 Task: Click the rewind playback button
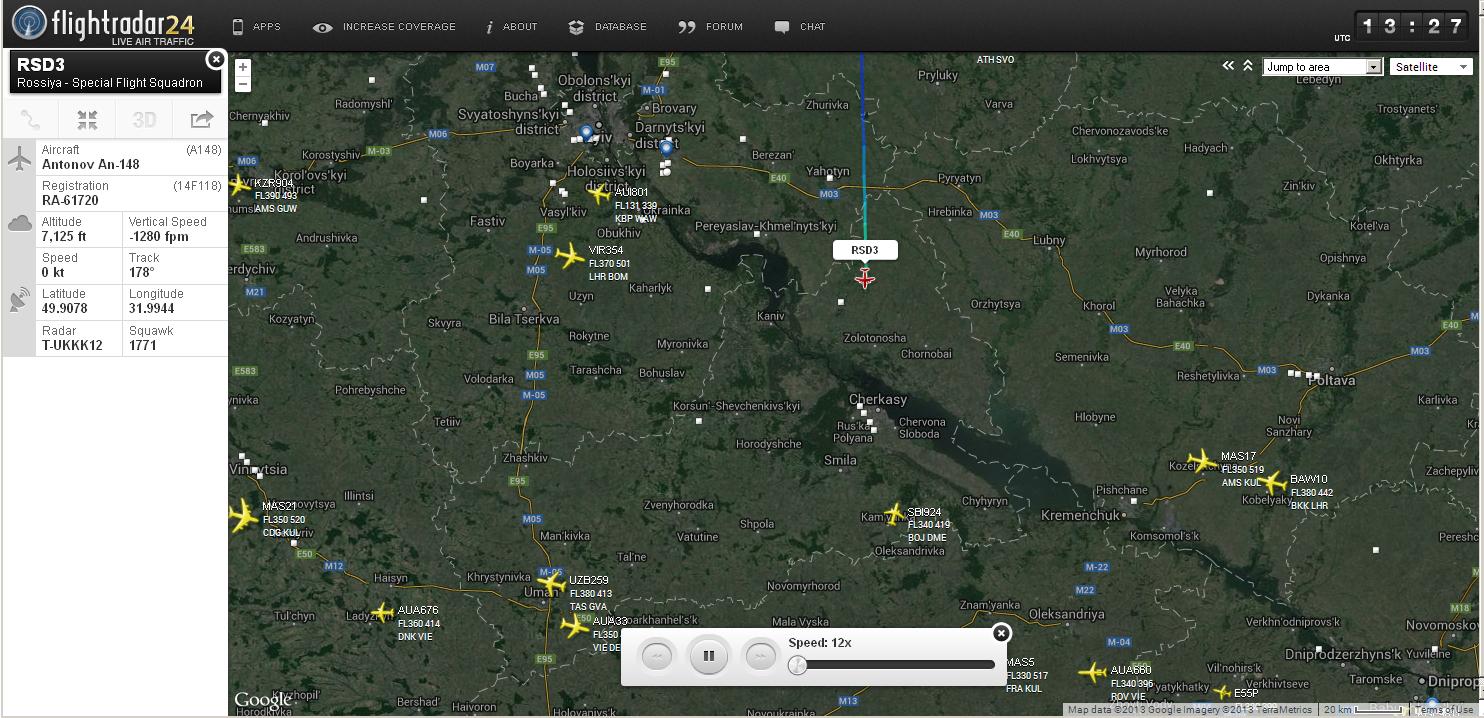pos(657,656)
